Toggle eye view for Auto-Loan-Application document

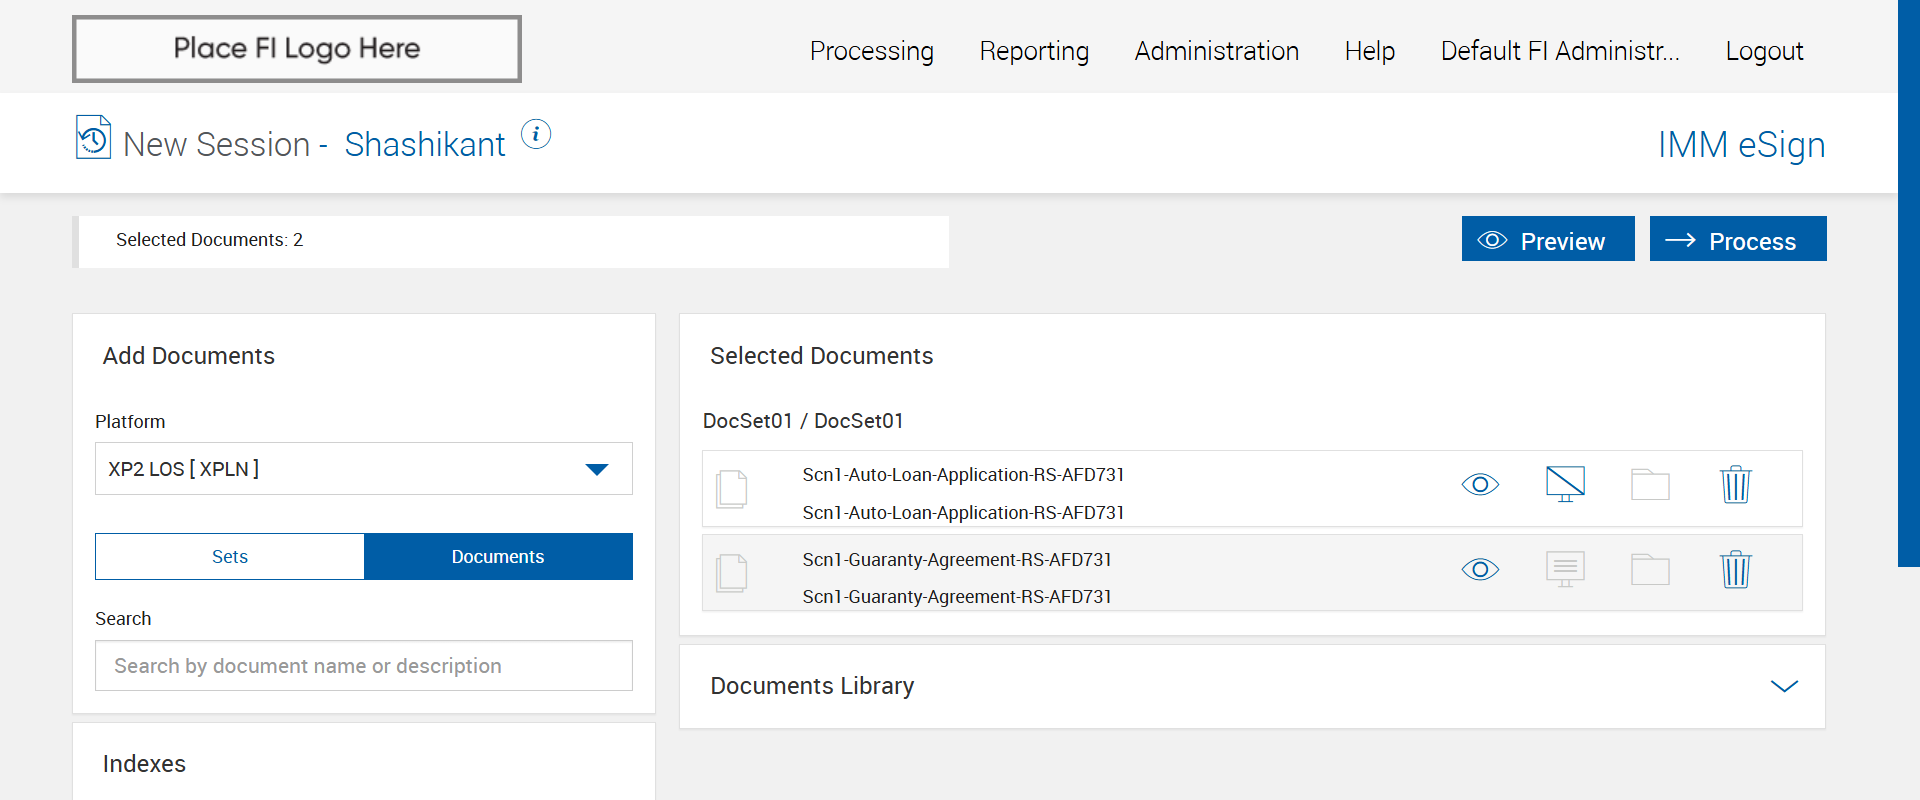click(1480, 485)
